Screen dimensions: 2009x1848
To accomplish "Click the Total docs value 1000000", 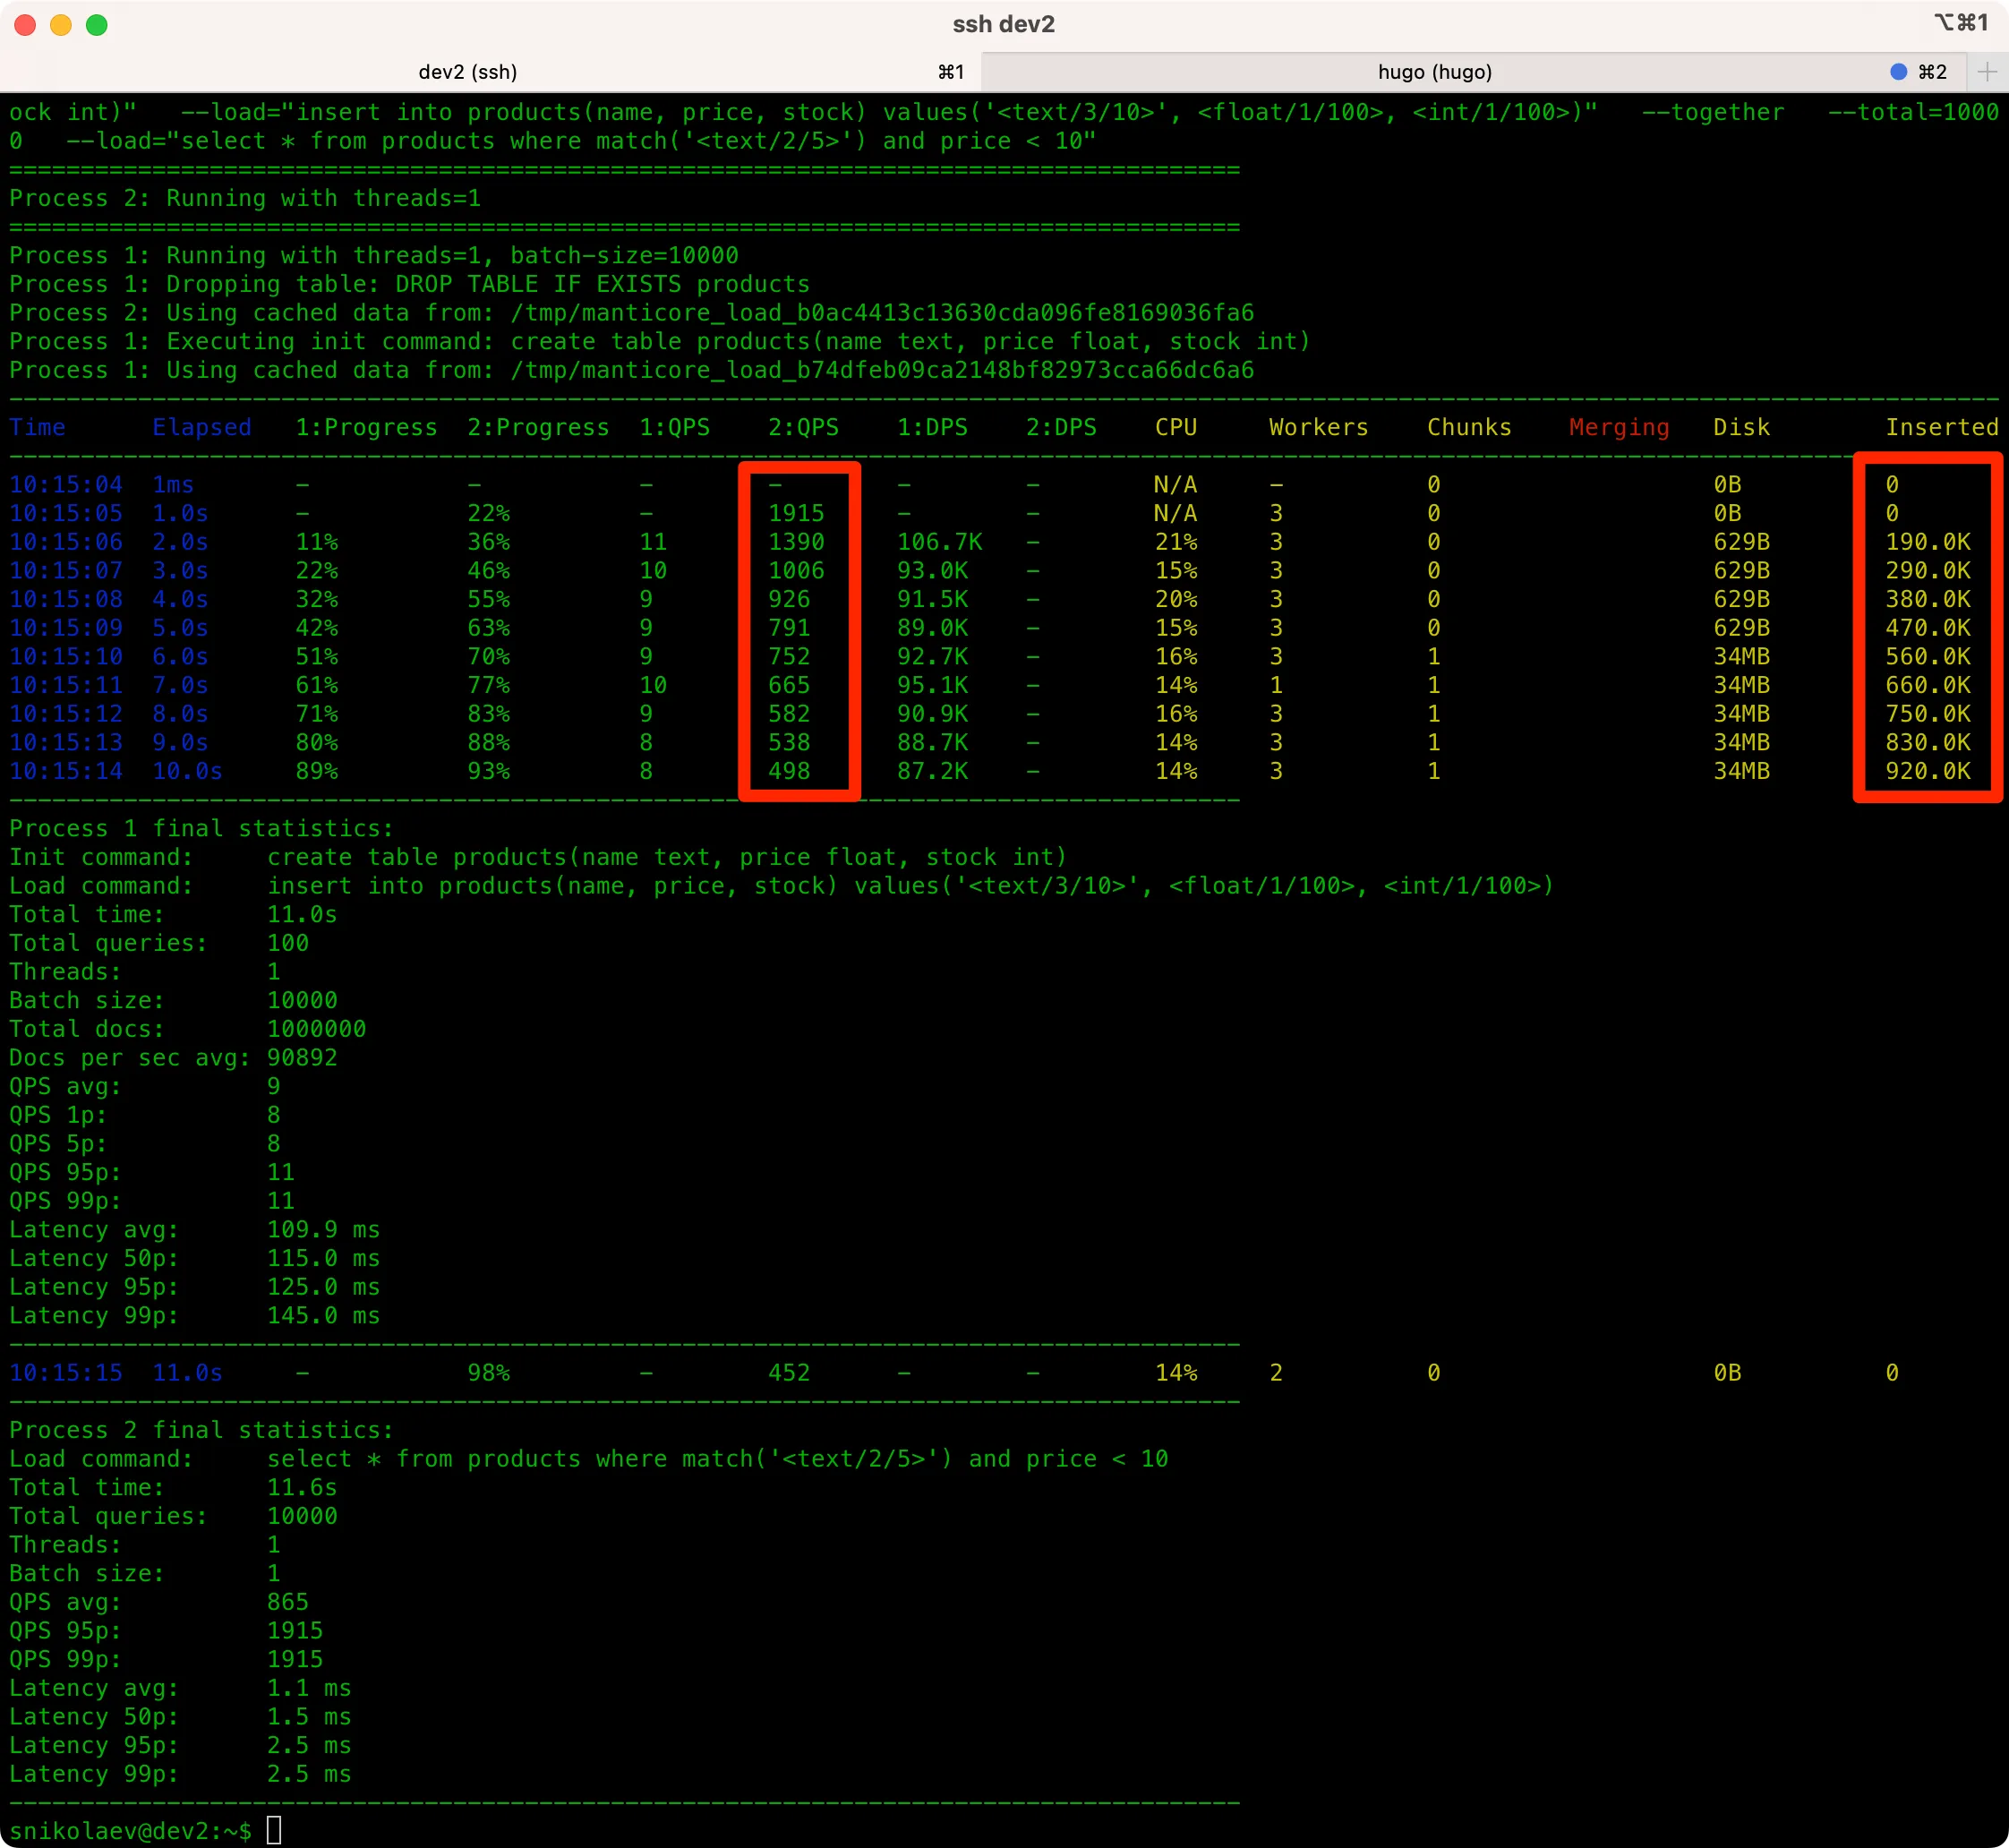I will tap(316, 1029).
